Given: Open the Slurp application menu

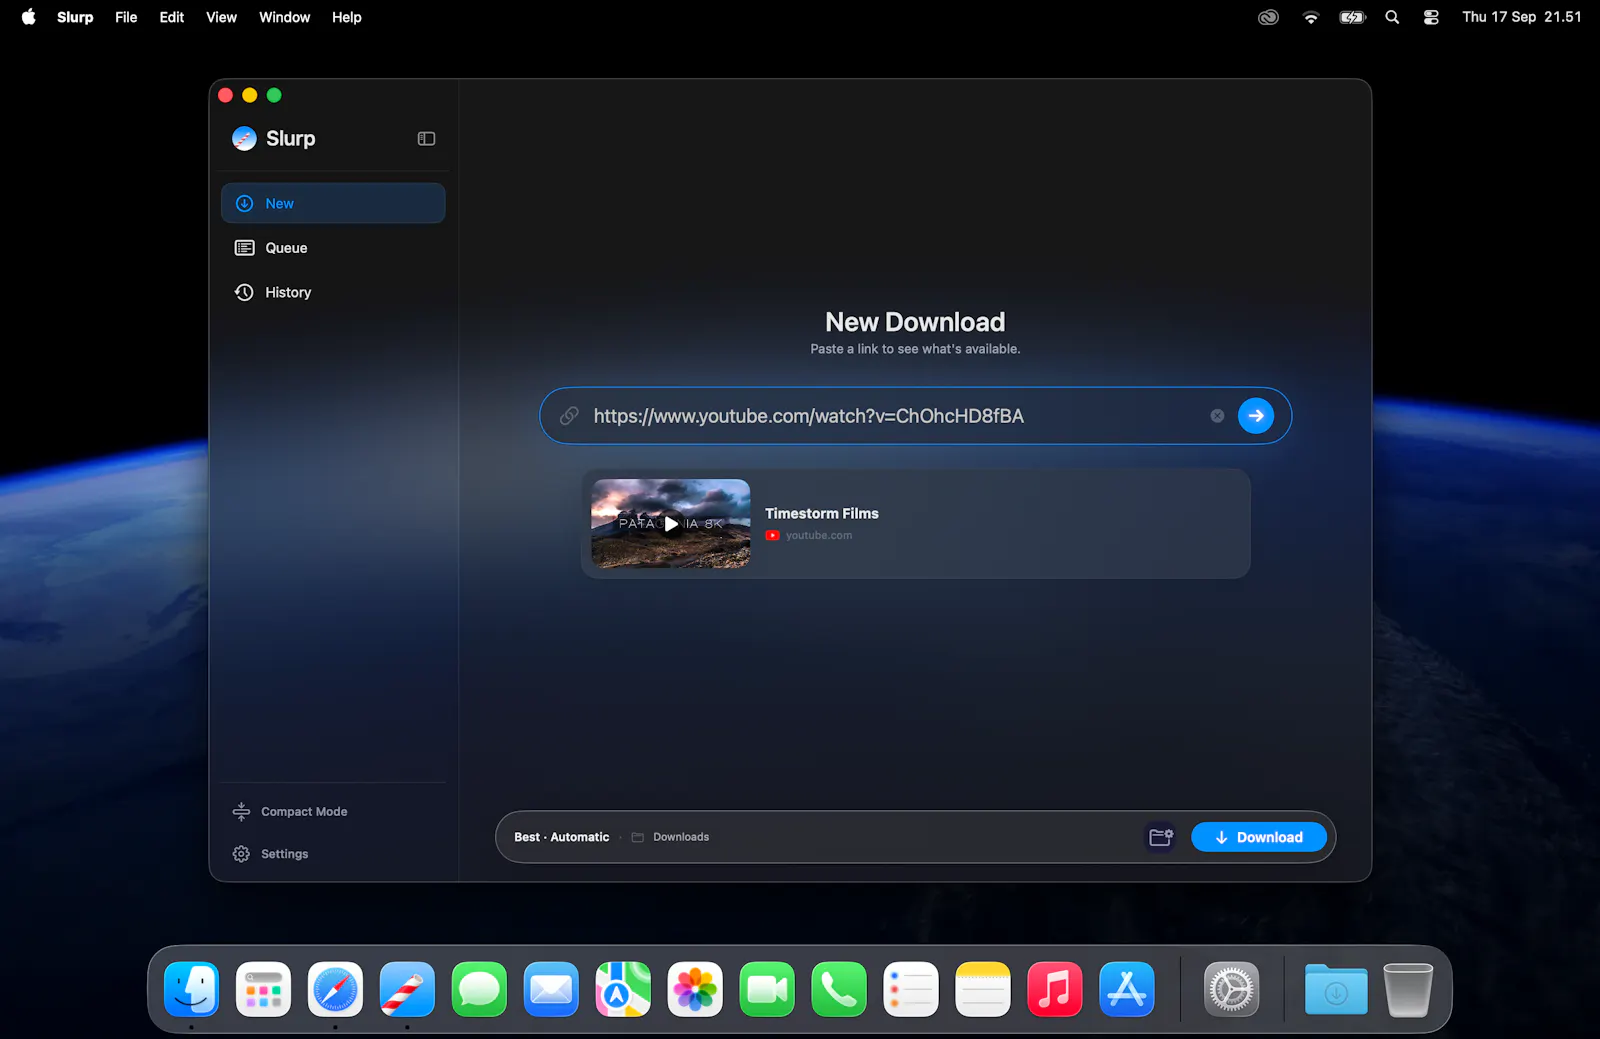Looking at the screenshot, I should click(x=75, y=17).
